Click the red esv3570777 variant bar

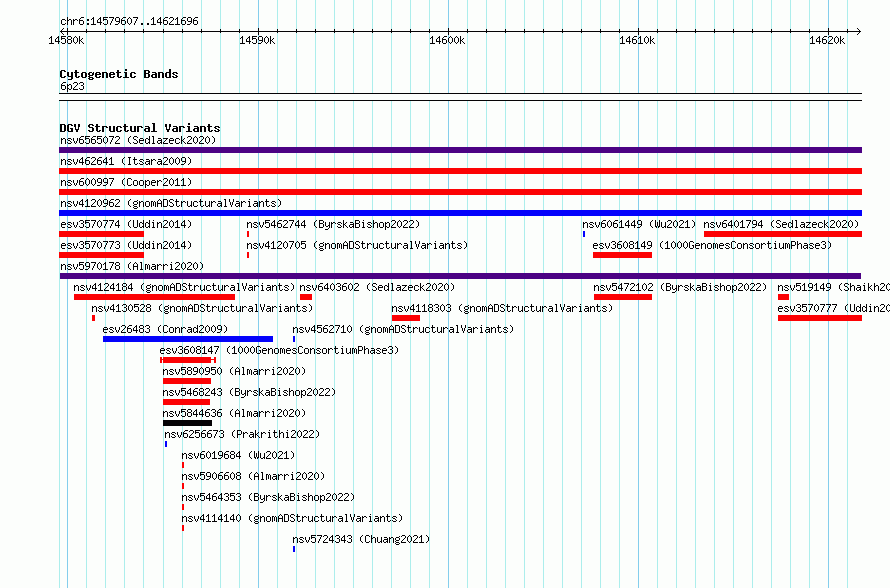tap(820, 318)
